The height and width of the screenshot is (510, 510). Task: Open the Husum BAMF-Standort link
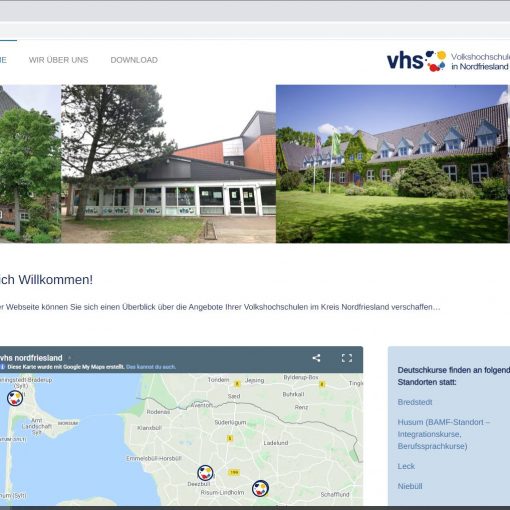point(443,434)
